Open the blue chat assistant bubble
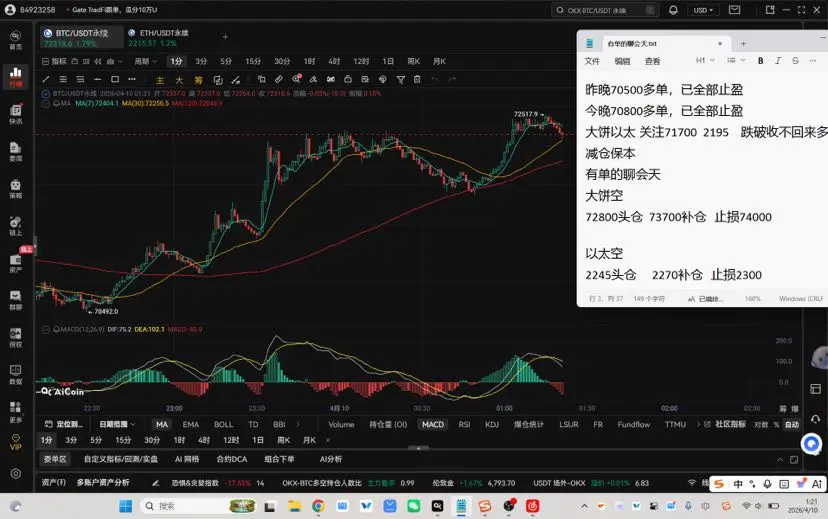This screenshot has height=519, width=828. [x=812, y=444]
